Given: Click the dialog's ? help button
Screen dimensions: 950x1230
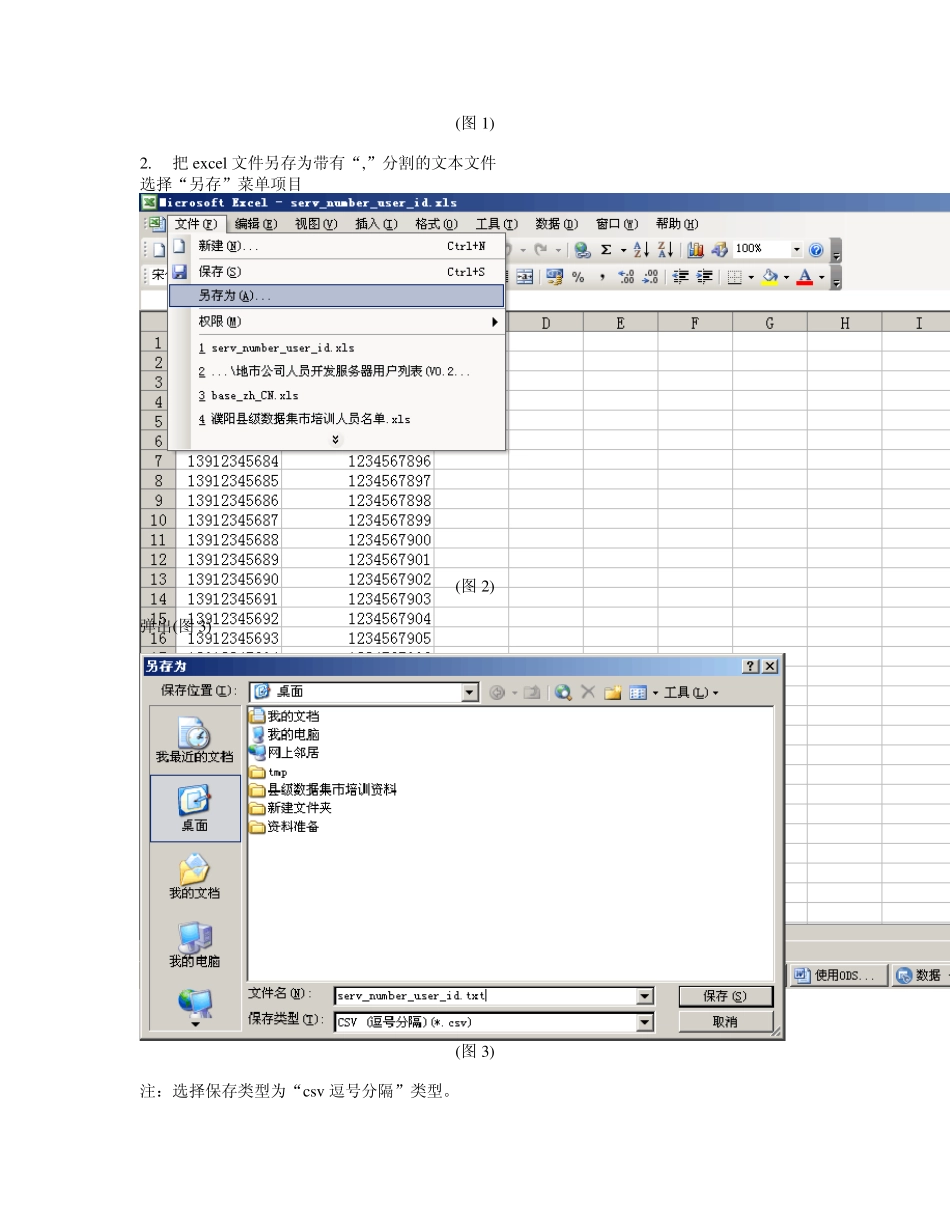Looking at the screenshot, I should coord(751,666).
